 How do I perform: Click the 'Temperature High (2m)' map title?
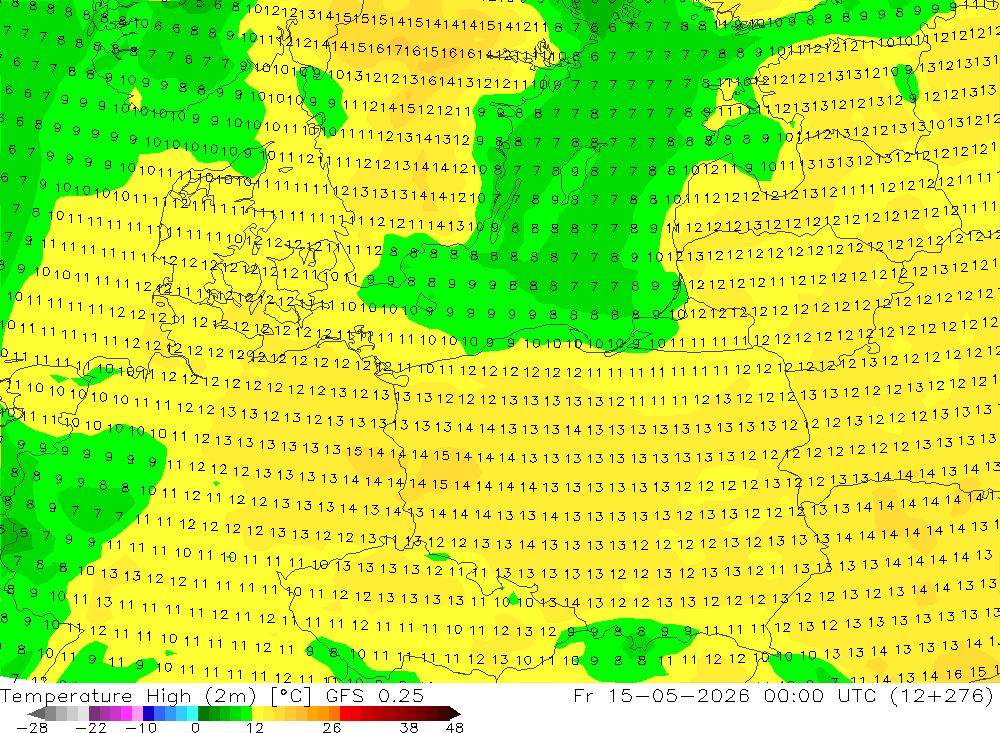click(x=128, y=696)
